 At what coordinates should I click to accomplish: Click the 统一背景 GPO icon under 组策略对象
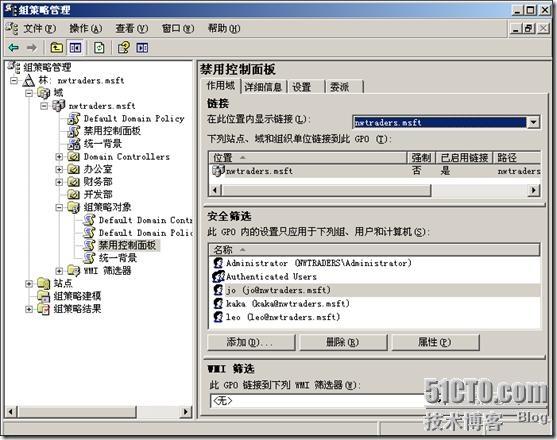click(x=89, y=258)
